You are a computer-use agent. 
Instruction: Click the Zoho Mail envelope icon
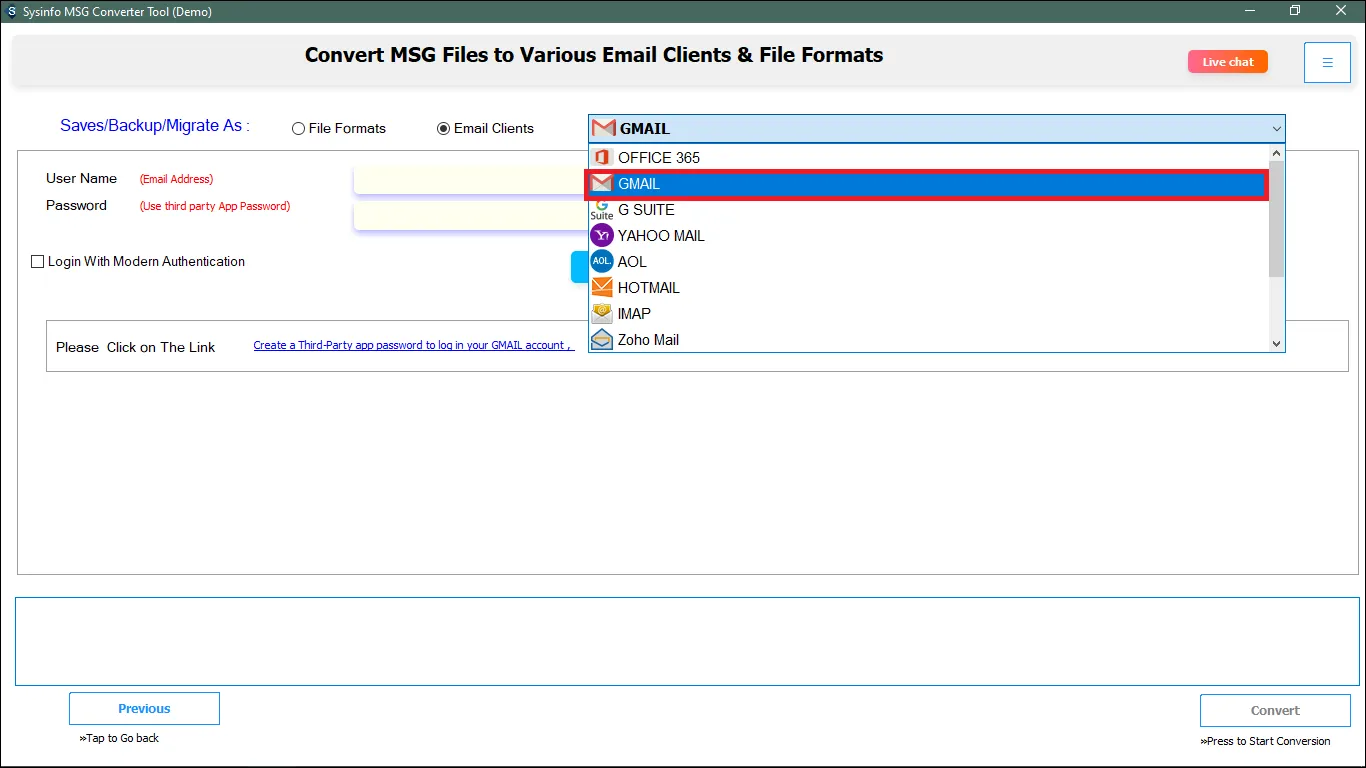click(x=601, y=340)
